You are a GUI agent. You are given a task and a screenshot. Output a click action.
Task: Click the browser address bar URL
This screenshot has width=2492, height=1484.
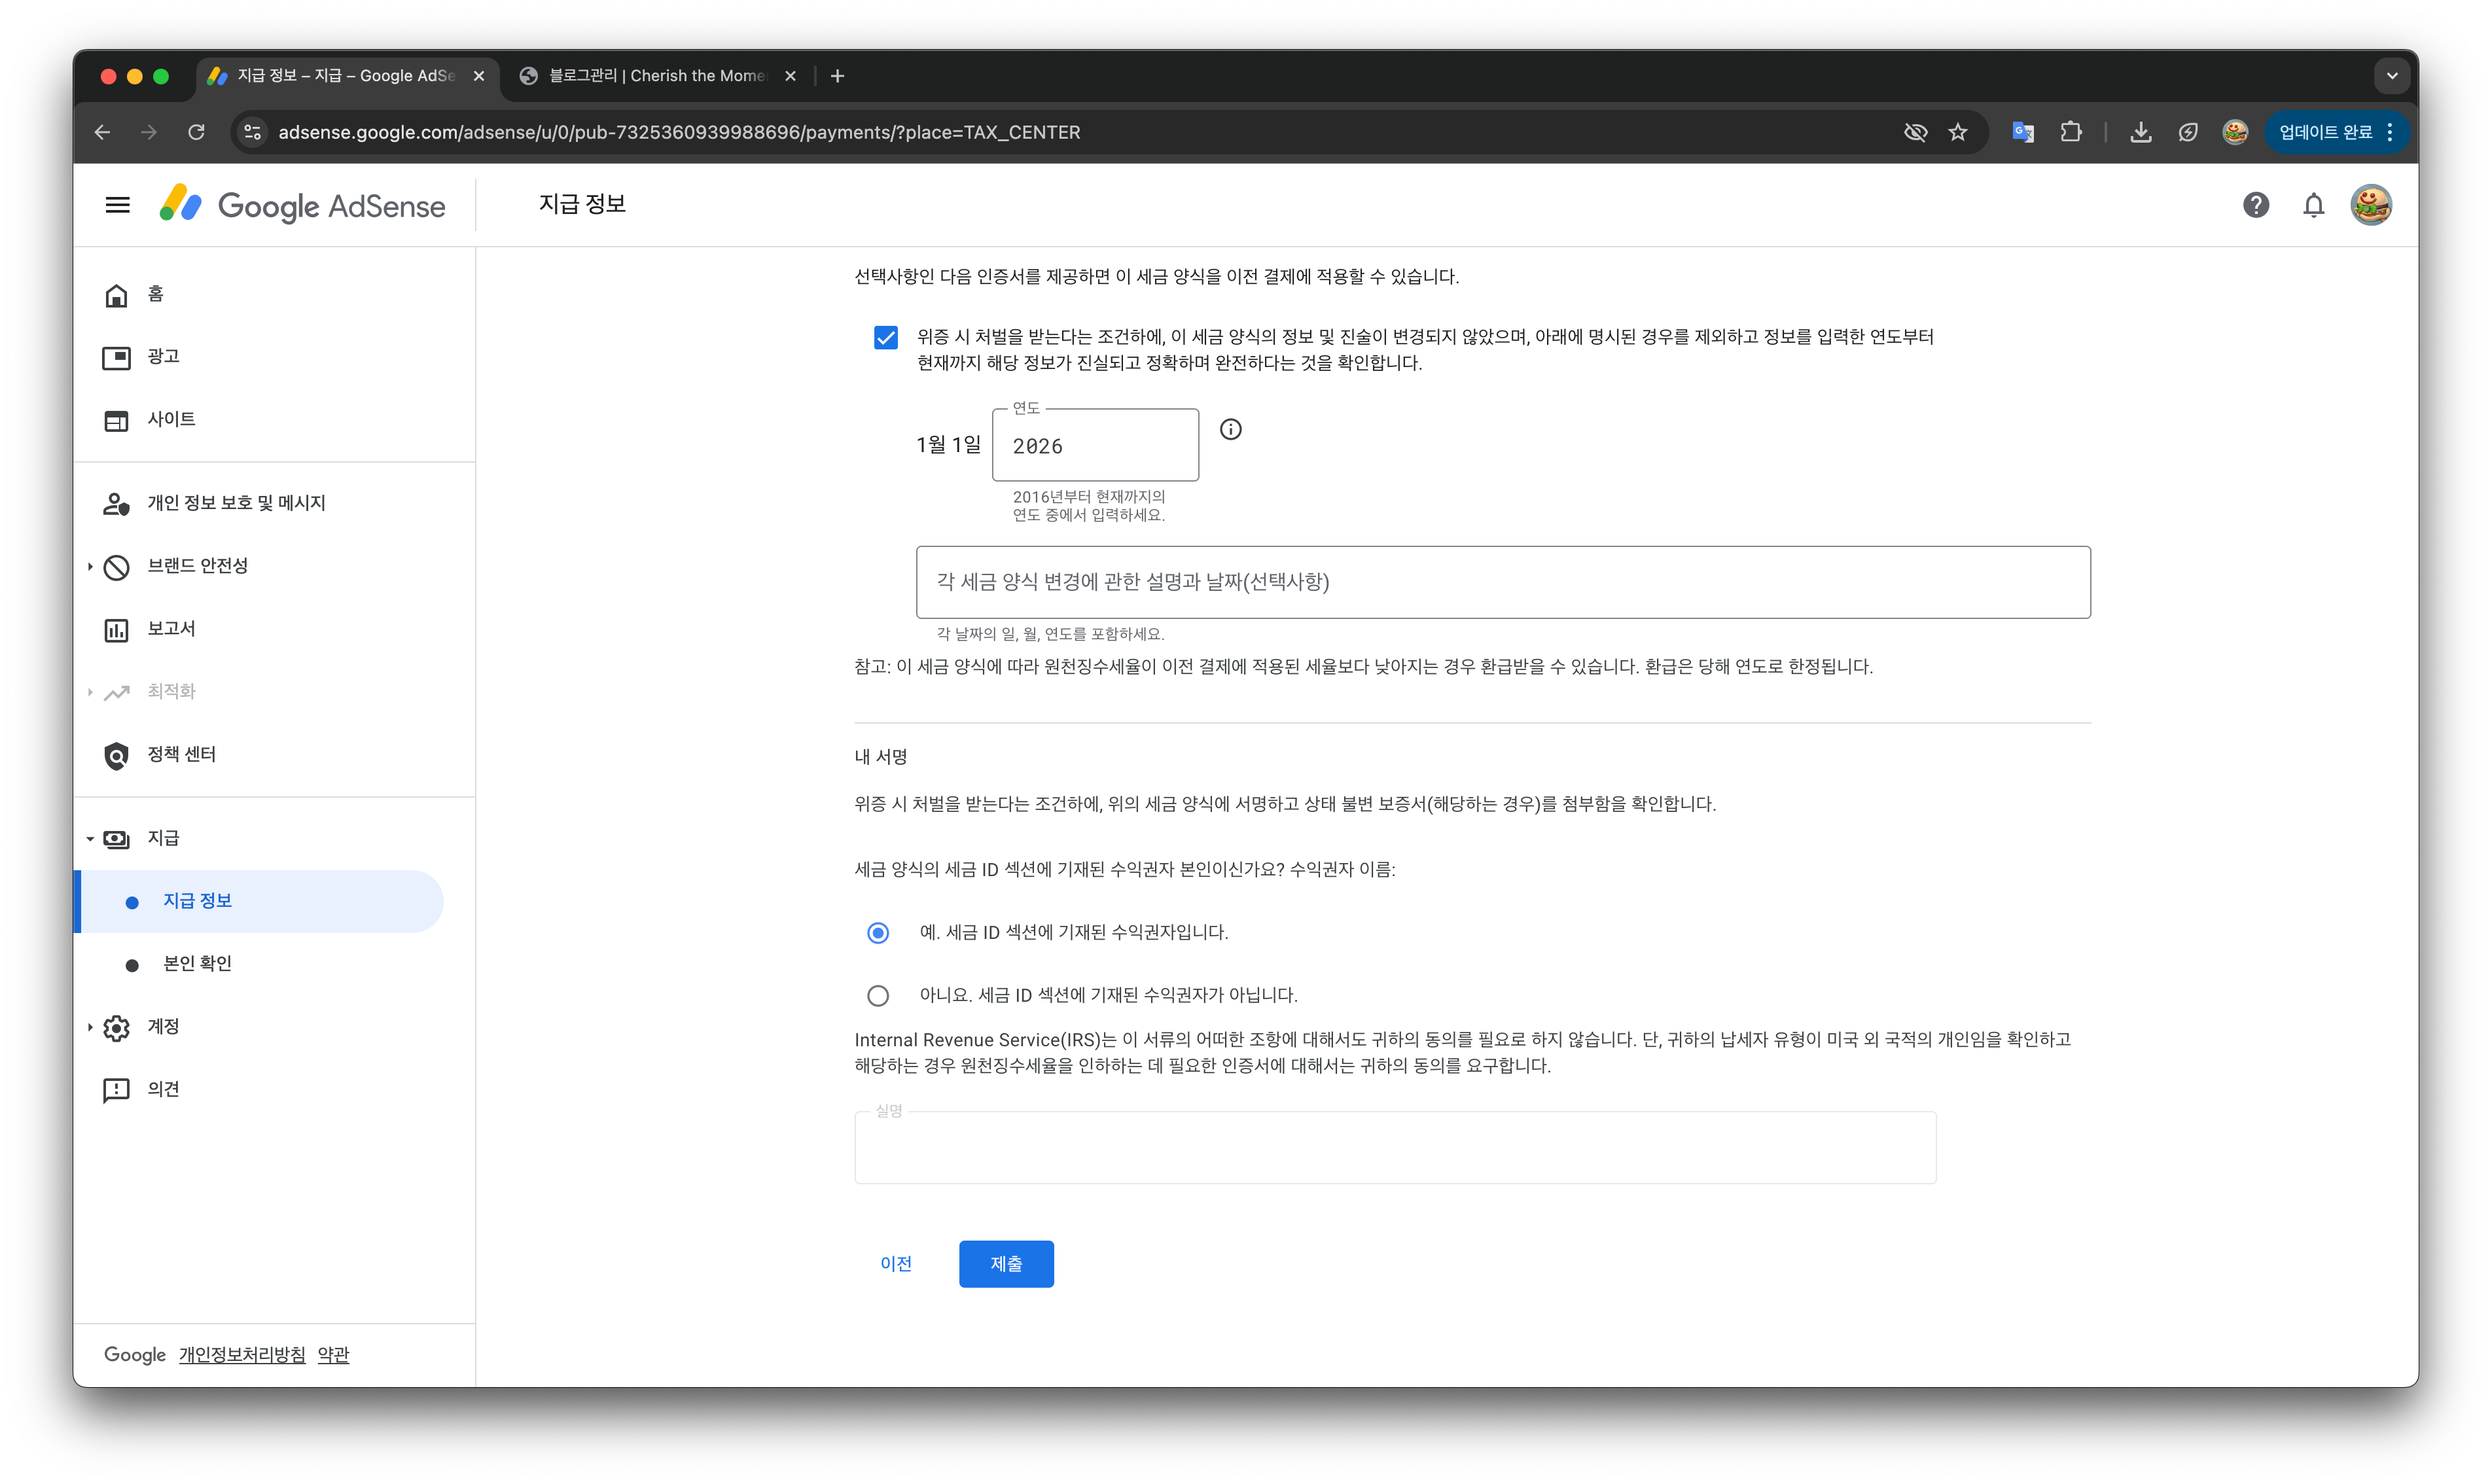pos(680,132)
